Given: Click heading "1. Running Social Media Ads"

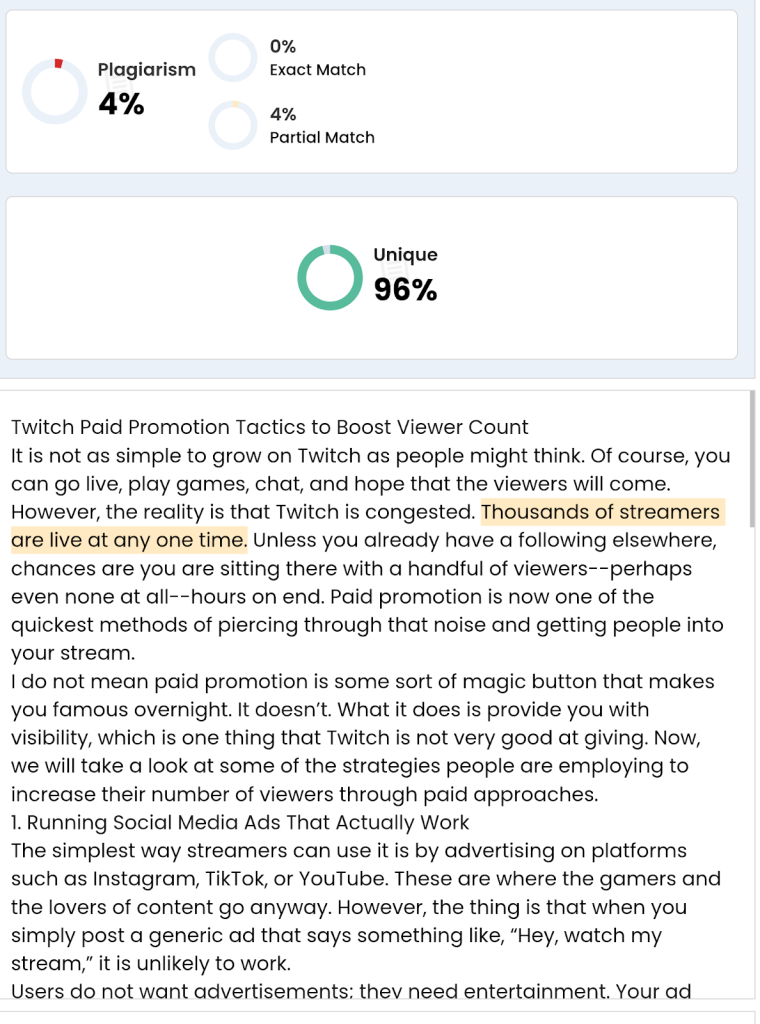Looking at the screenshot, I should [240, 823].
